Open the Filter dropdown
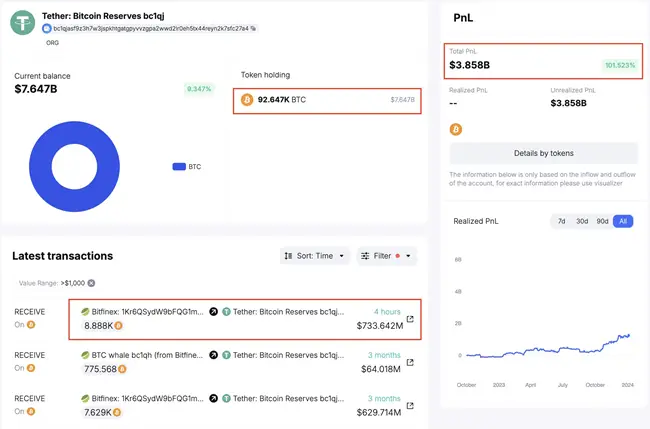Viewport: 650px width, 429px height. coord(386,256)
